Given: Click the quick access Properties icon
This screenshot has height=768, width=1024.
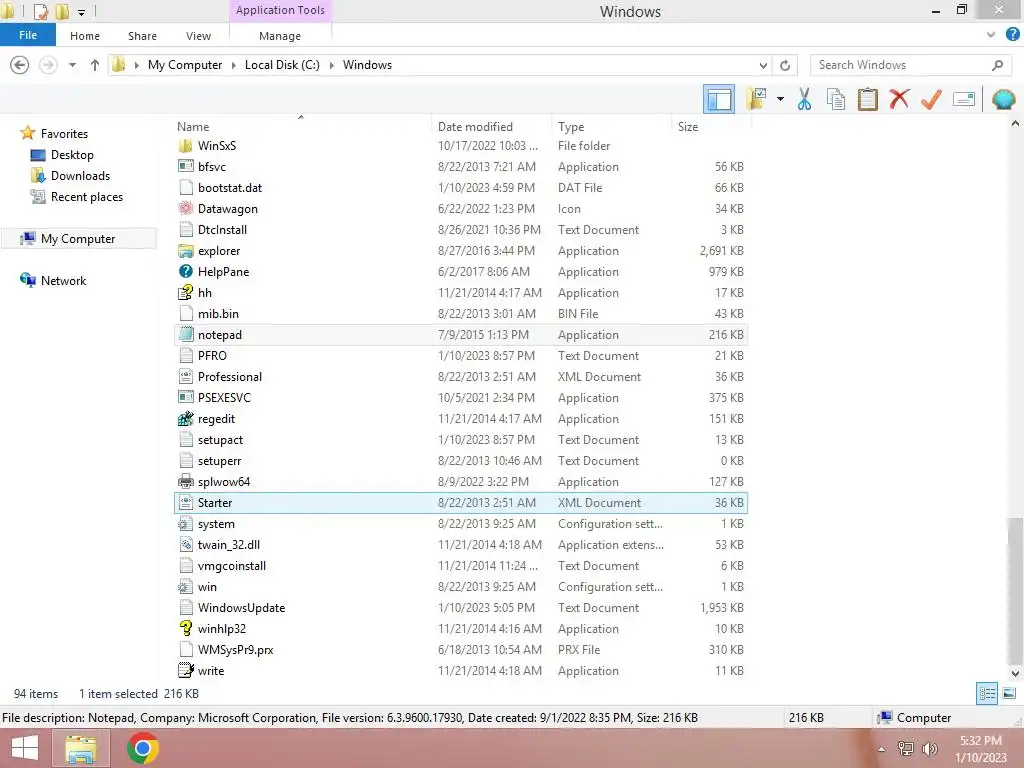Looking at the screenshot, I should click(40, 11).
